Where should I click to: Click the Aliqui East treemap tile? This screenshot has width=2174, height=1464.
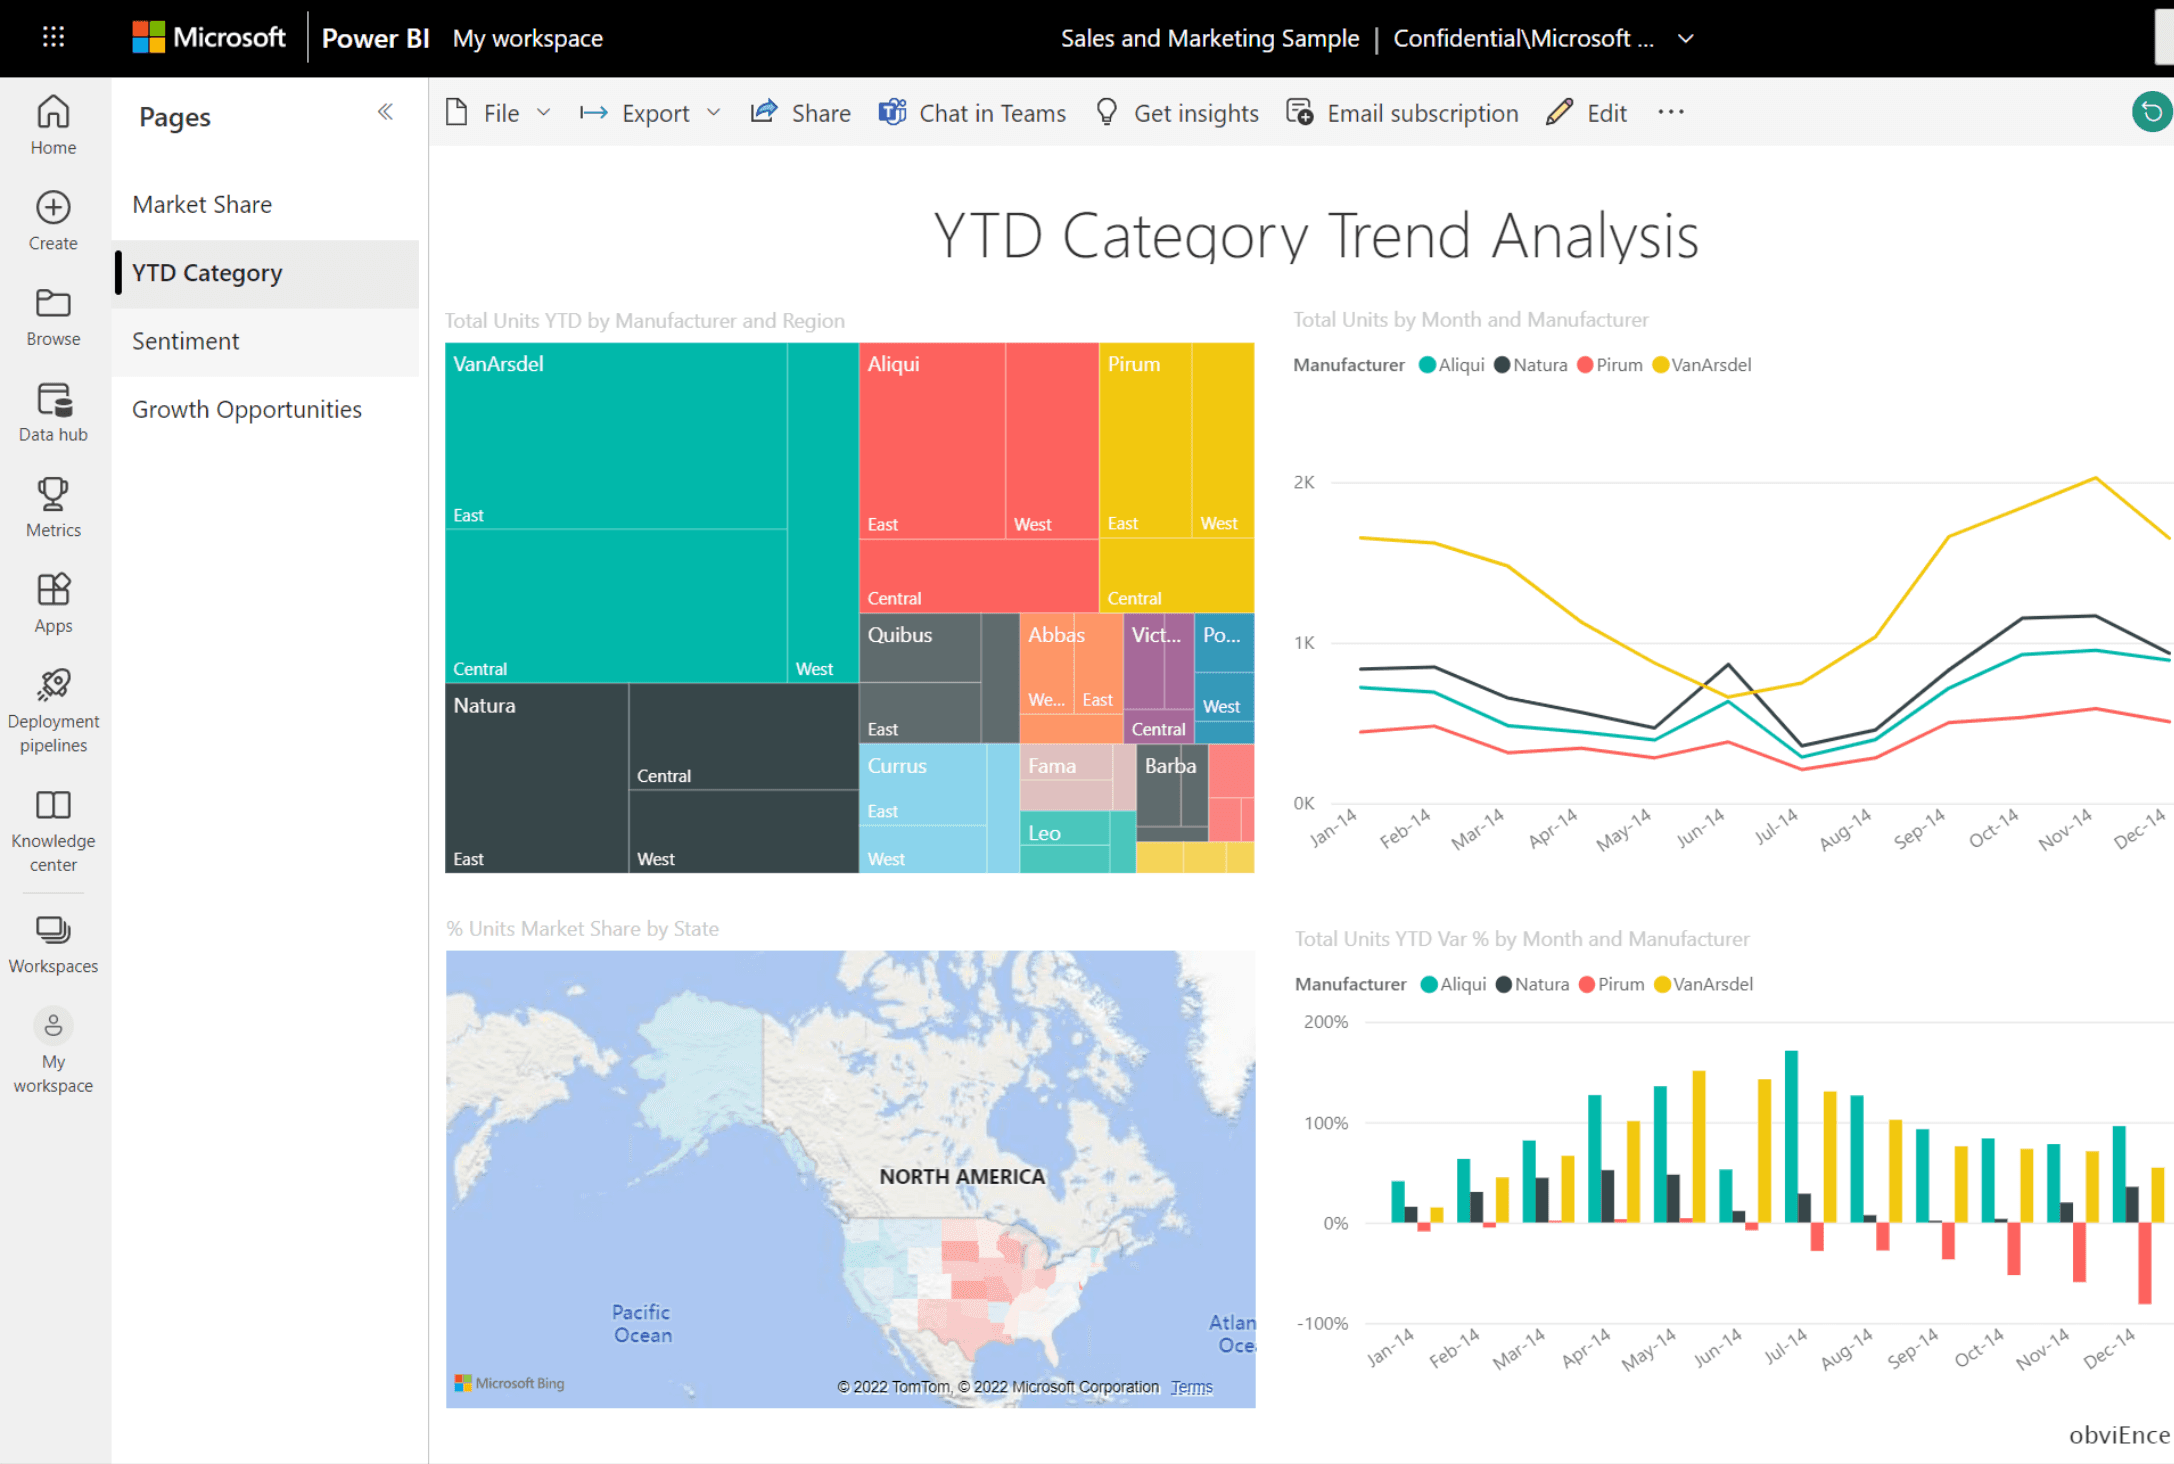tap(932, 440)
